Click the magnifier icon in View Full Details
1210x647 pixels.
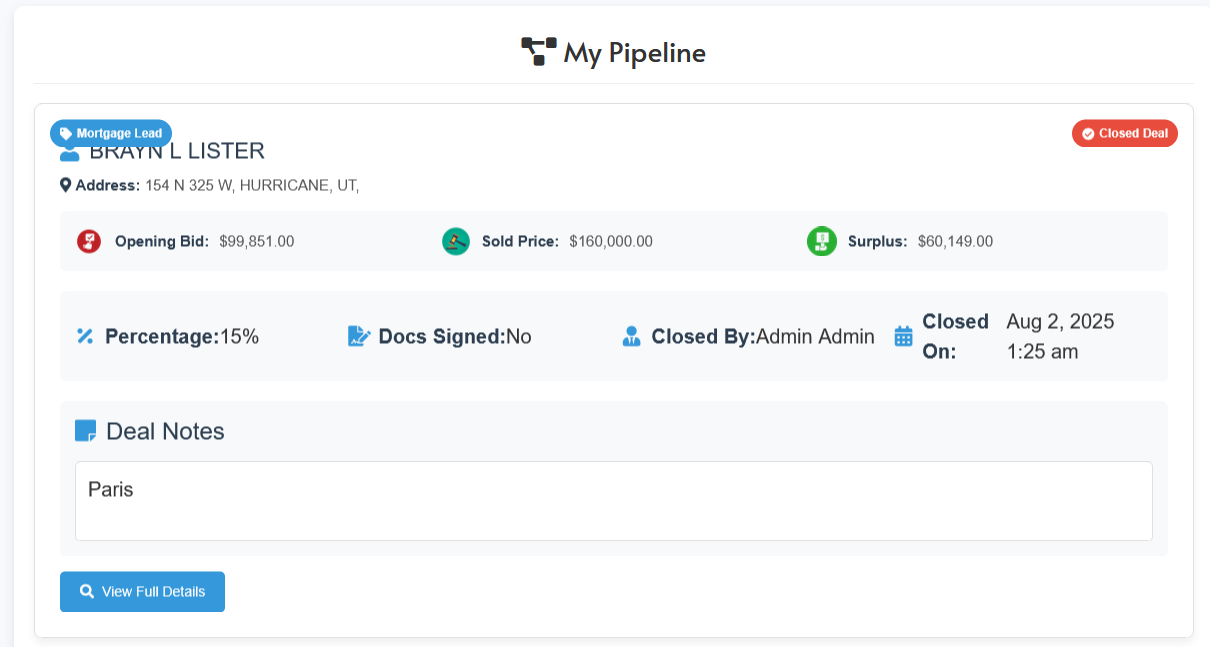[x=87, y=592]
